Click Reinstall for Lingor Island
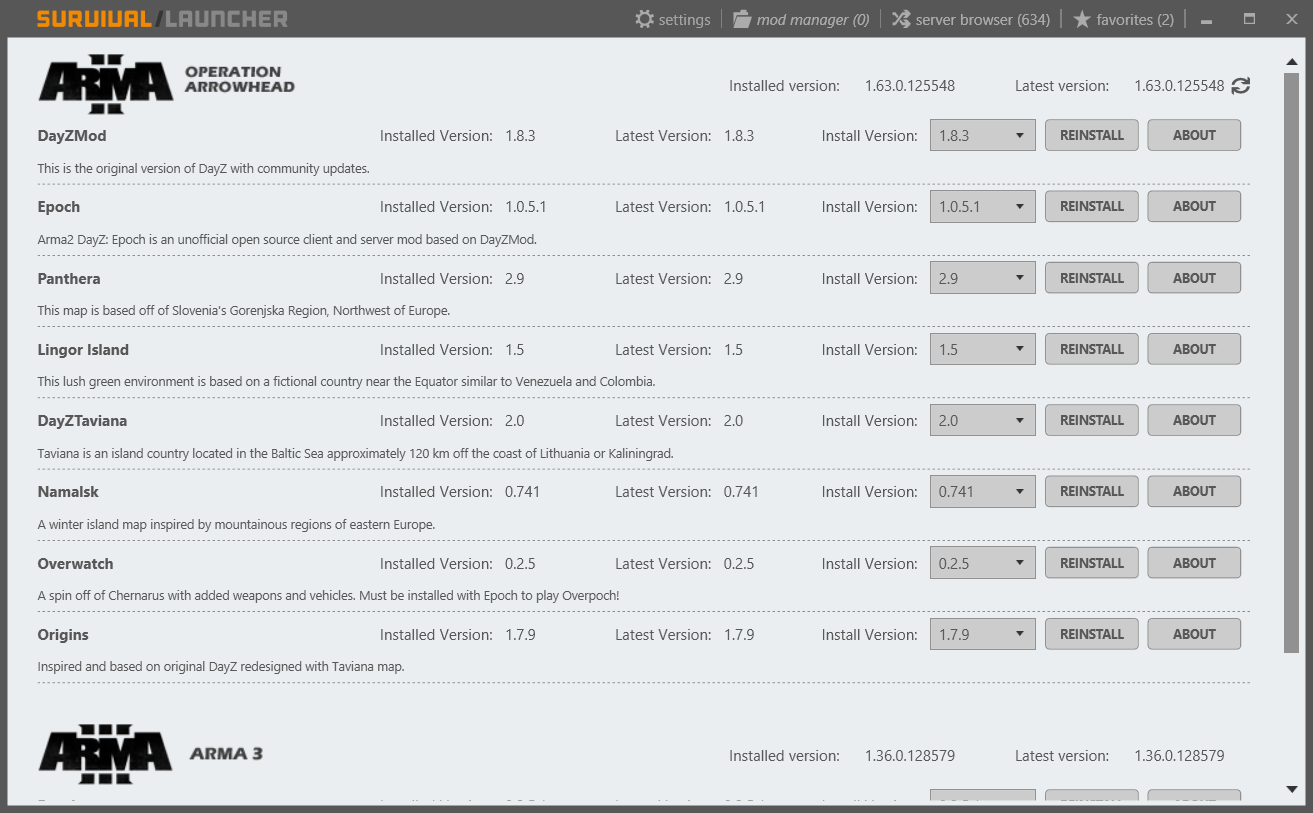Image resolution: width=1313 pixels, height=813 pixels. tap(1092, 349)
